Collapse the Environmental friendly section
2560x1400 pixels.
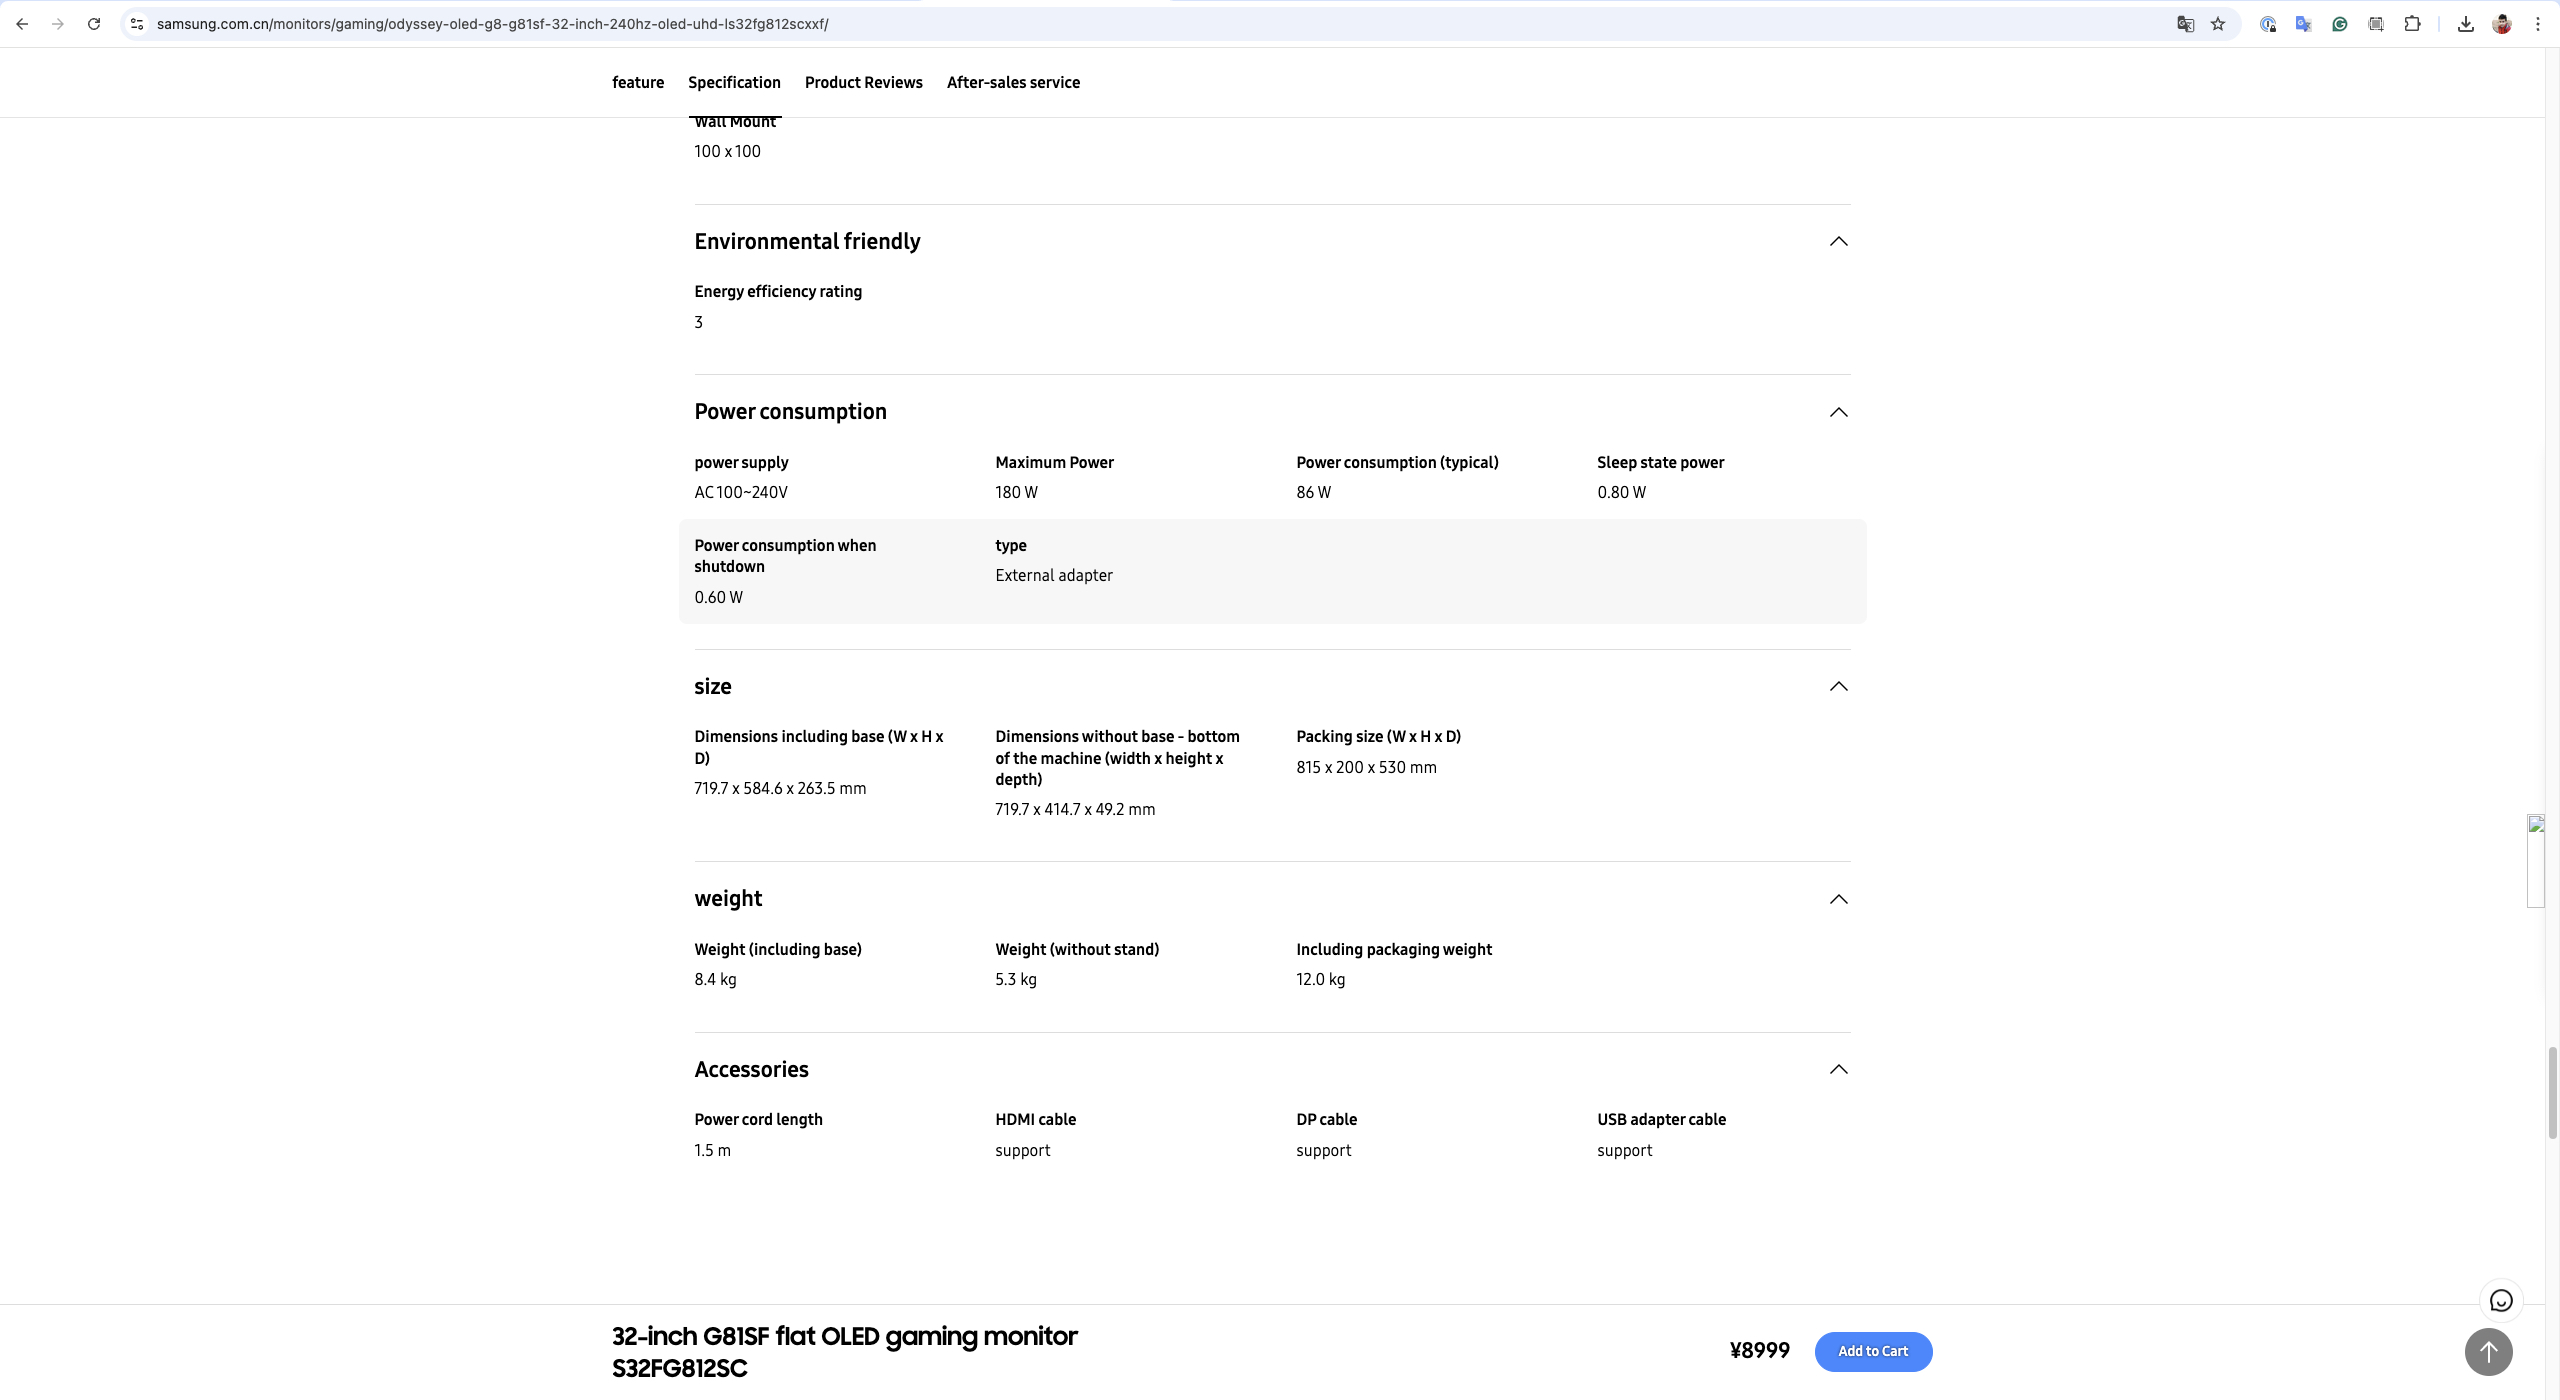click(1838, 241)
